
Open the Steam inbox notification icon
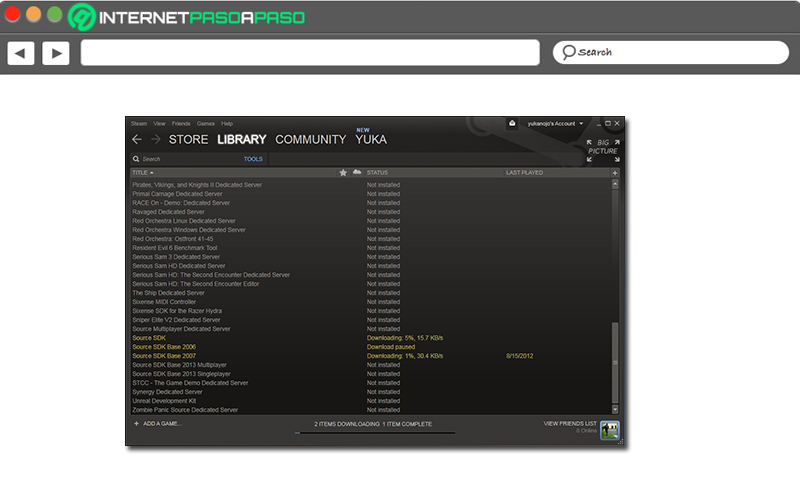(x=512, y=123)
